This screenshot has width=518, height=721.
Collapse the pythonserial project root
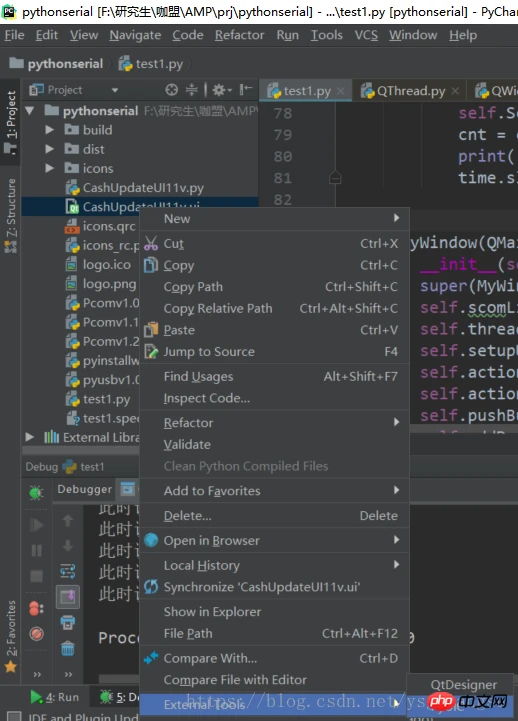(x=30, y=111)
